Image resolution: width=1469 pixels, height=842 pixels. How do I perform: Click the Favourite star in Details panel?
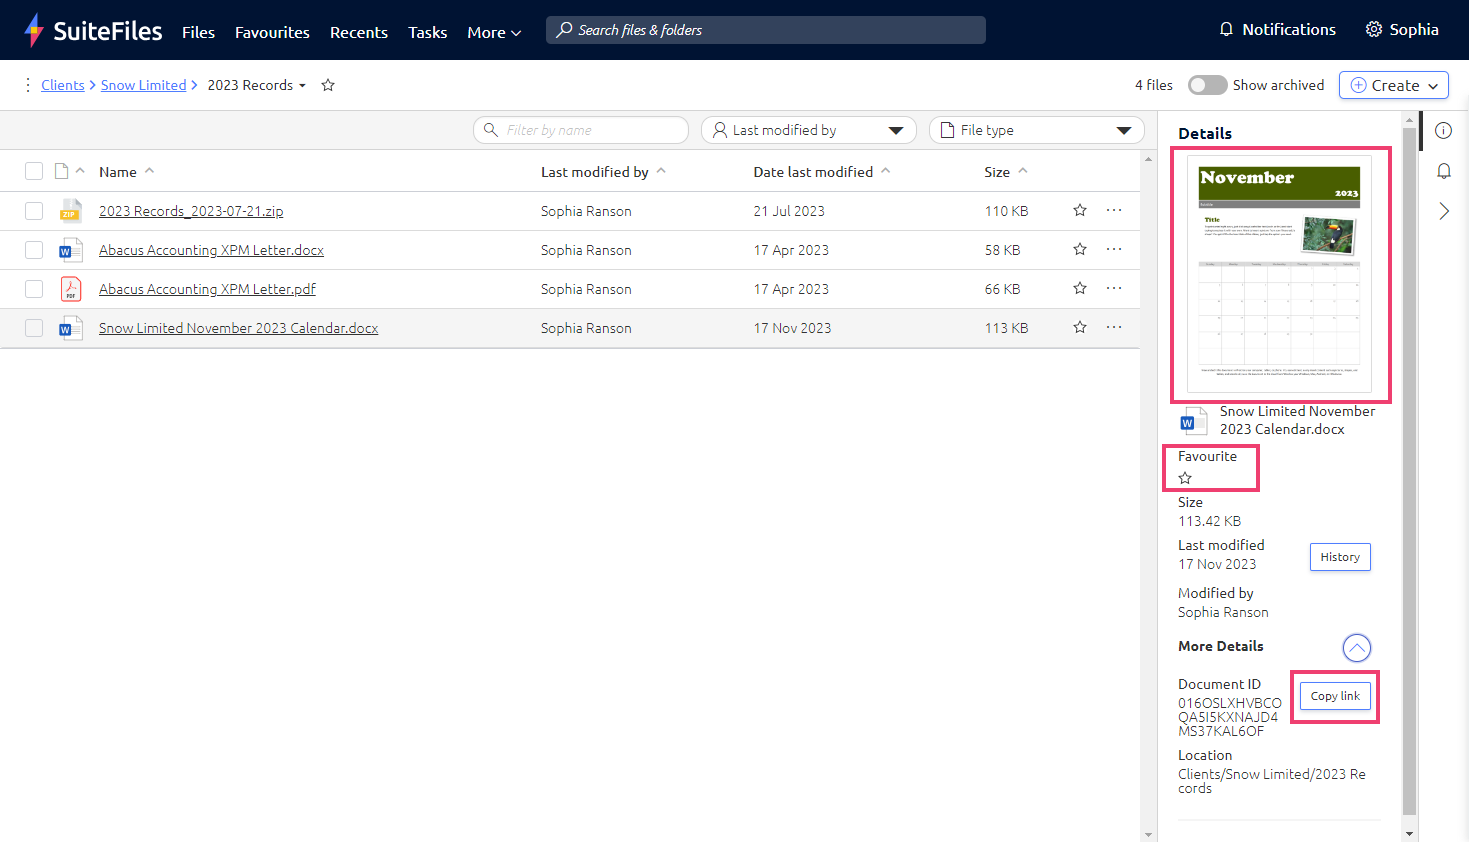1185,478
